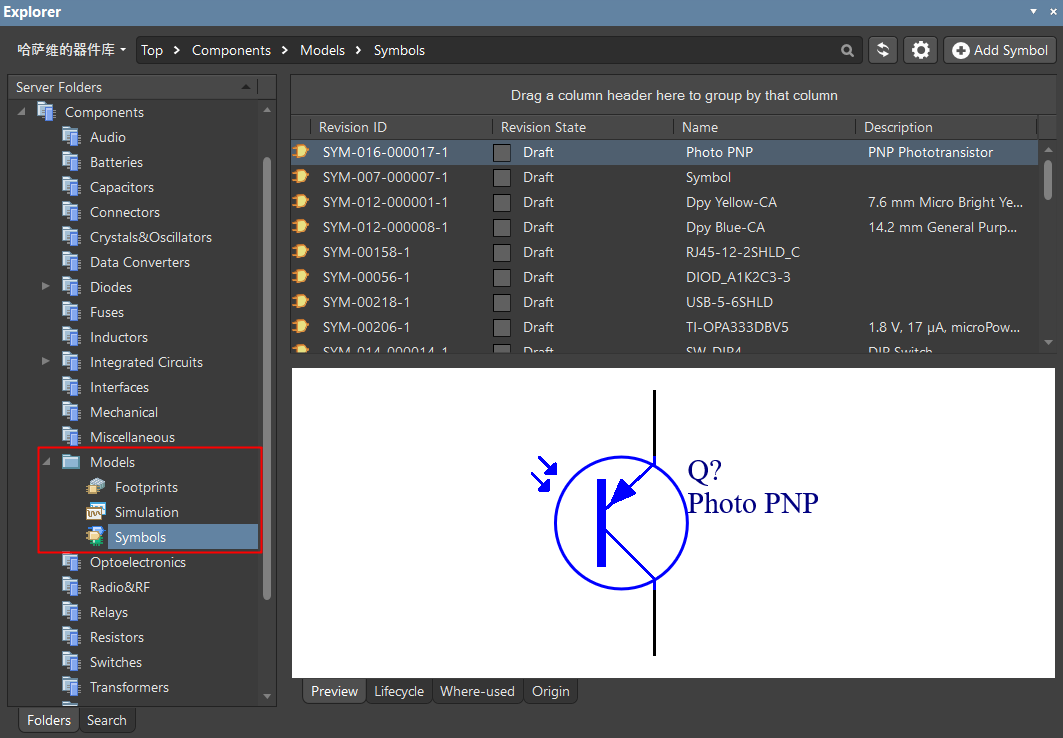Click the Add Symbol button
This screenshot has height=738, width=1063.
pos(1000,50)
